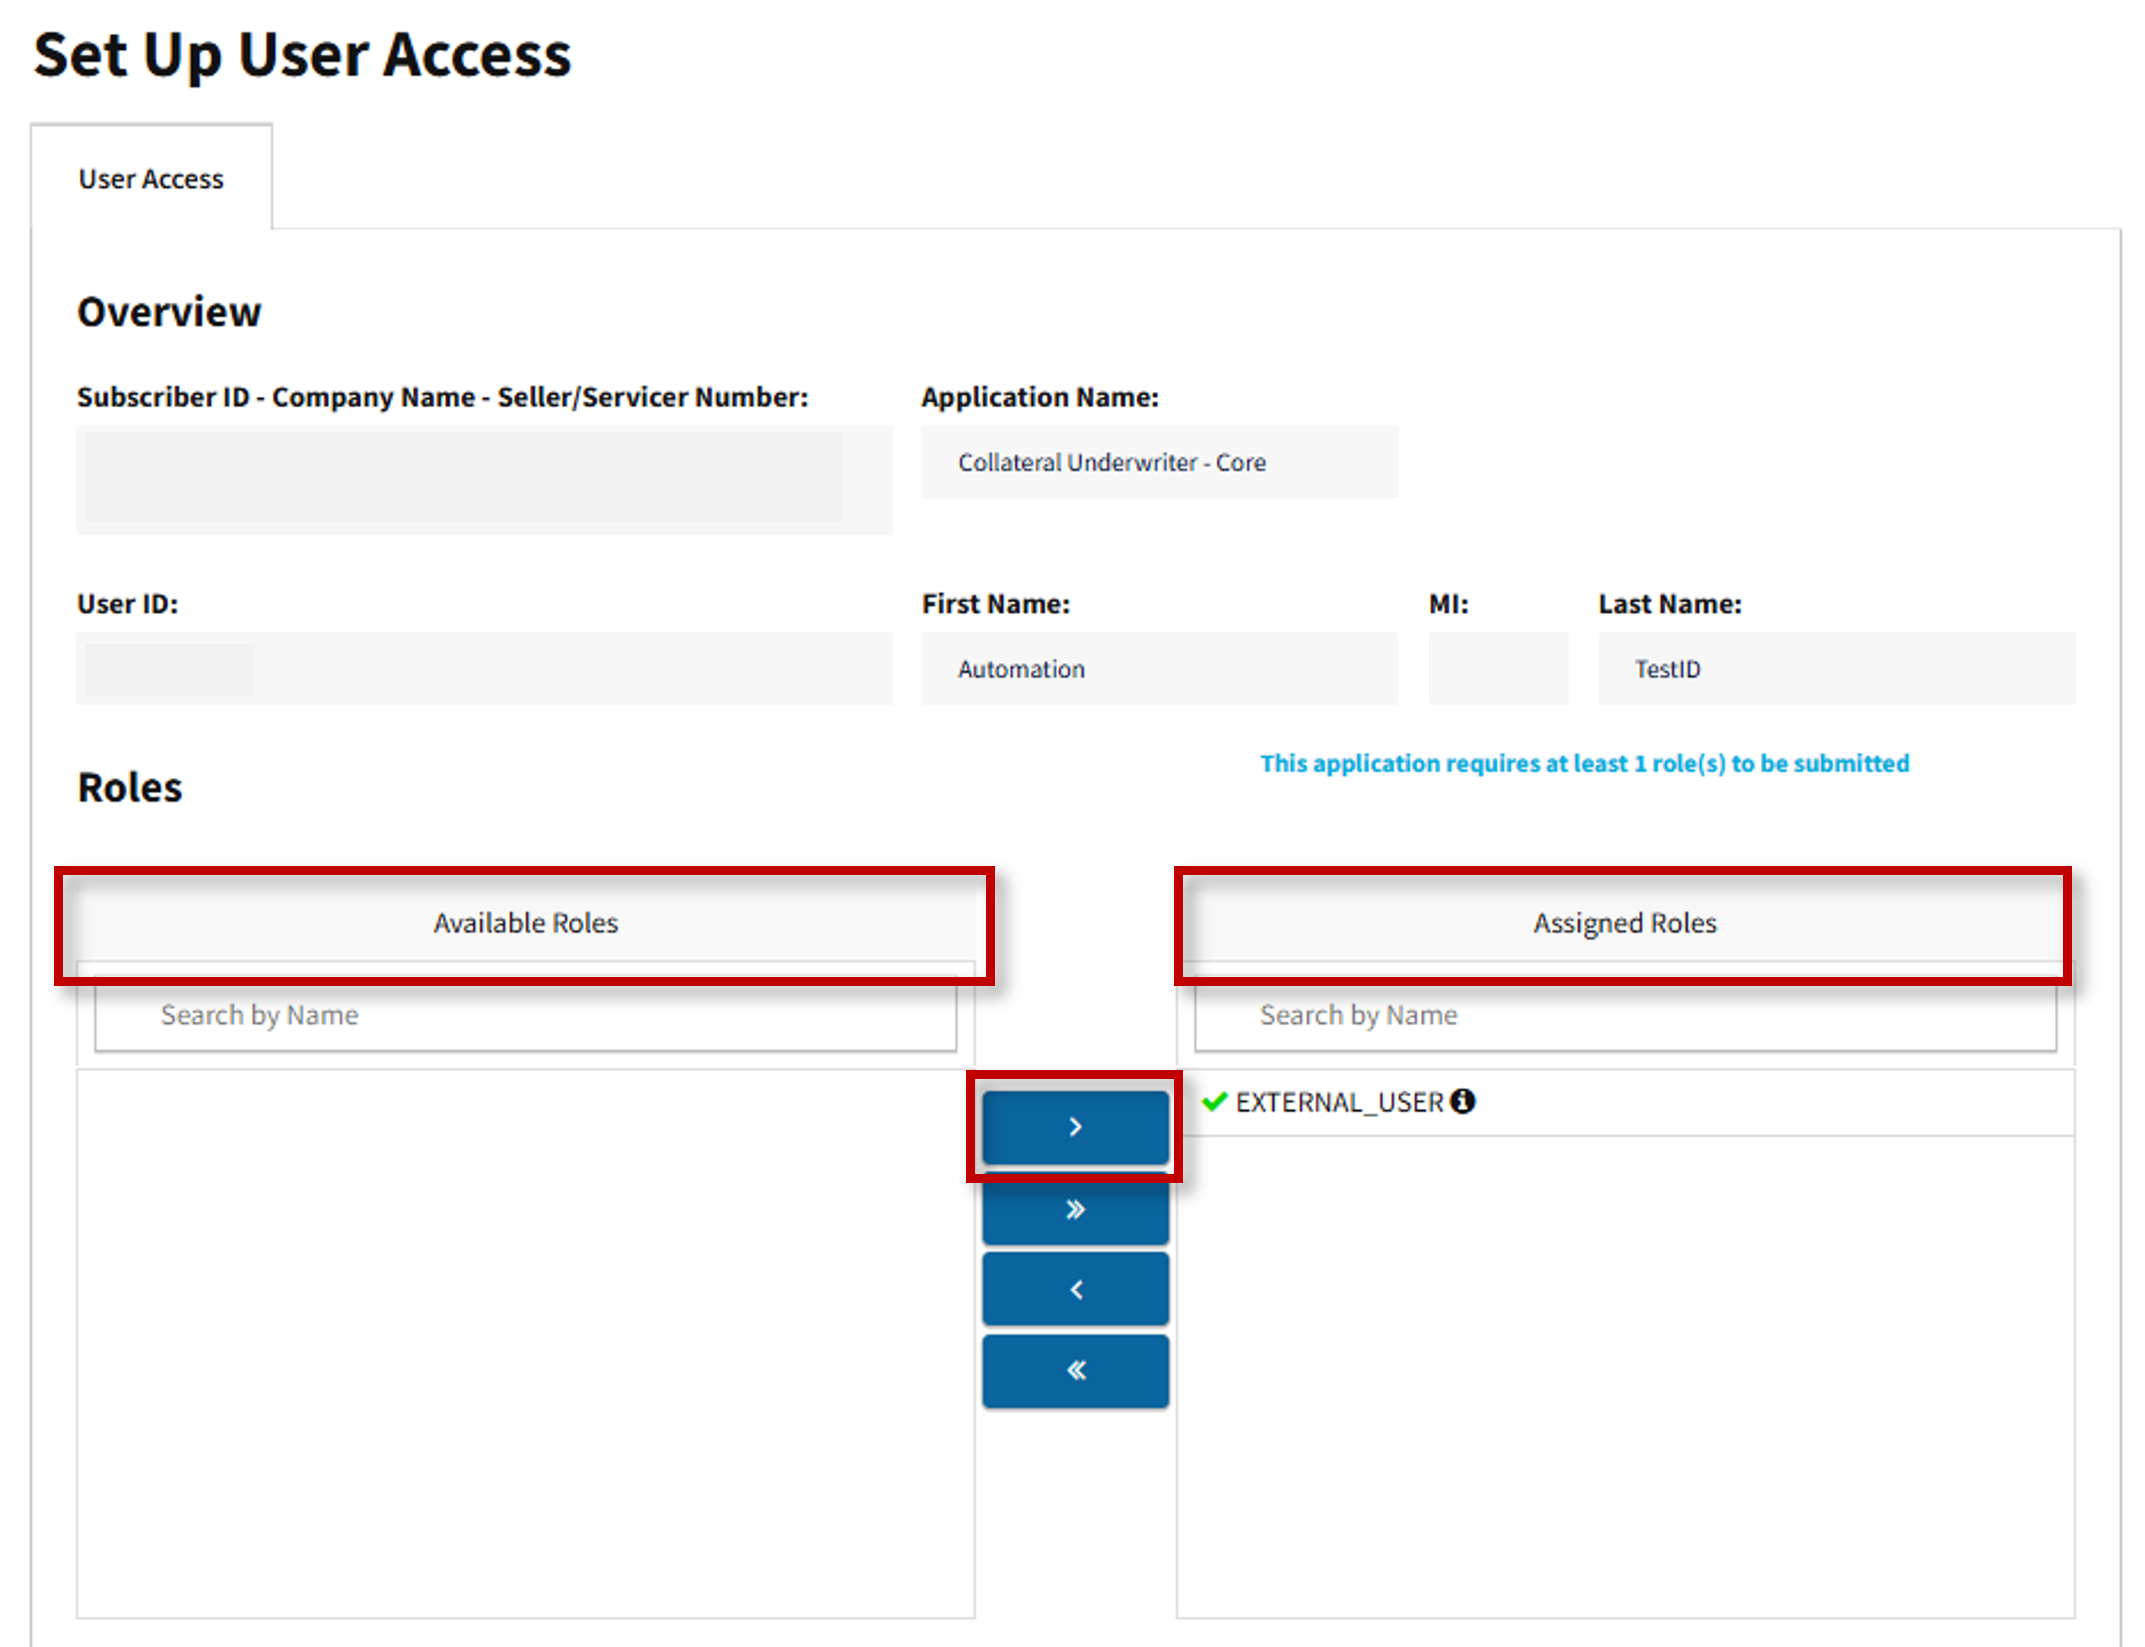2145x1647 pixels.
Task: Select the EXTERNAL_USER role in Assigned Roles
Action: (1625, 1102)
